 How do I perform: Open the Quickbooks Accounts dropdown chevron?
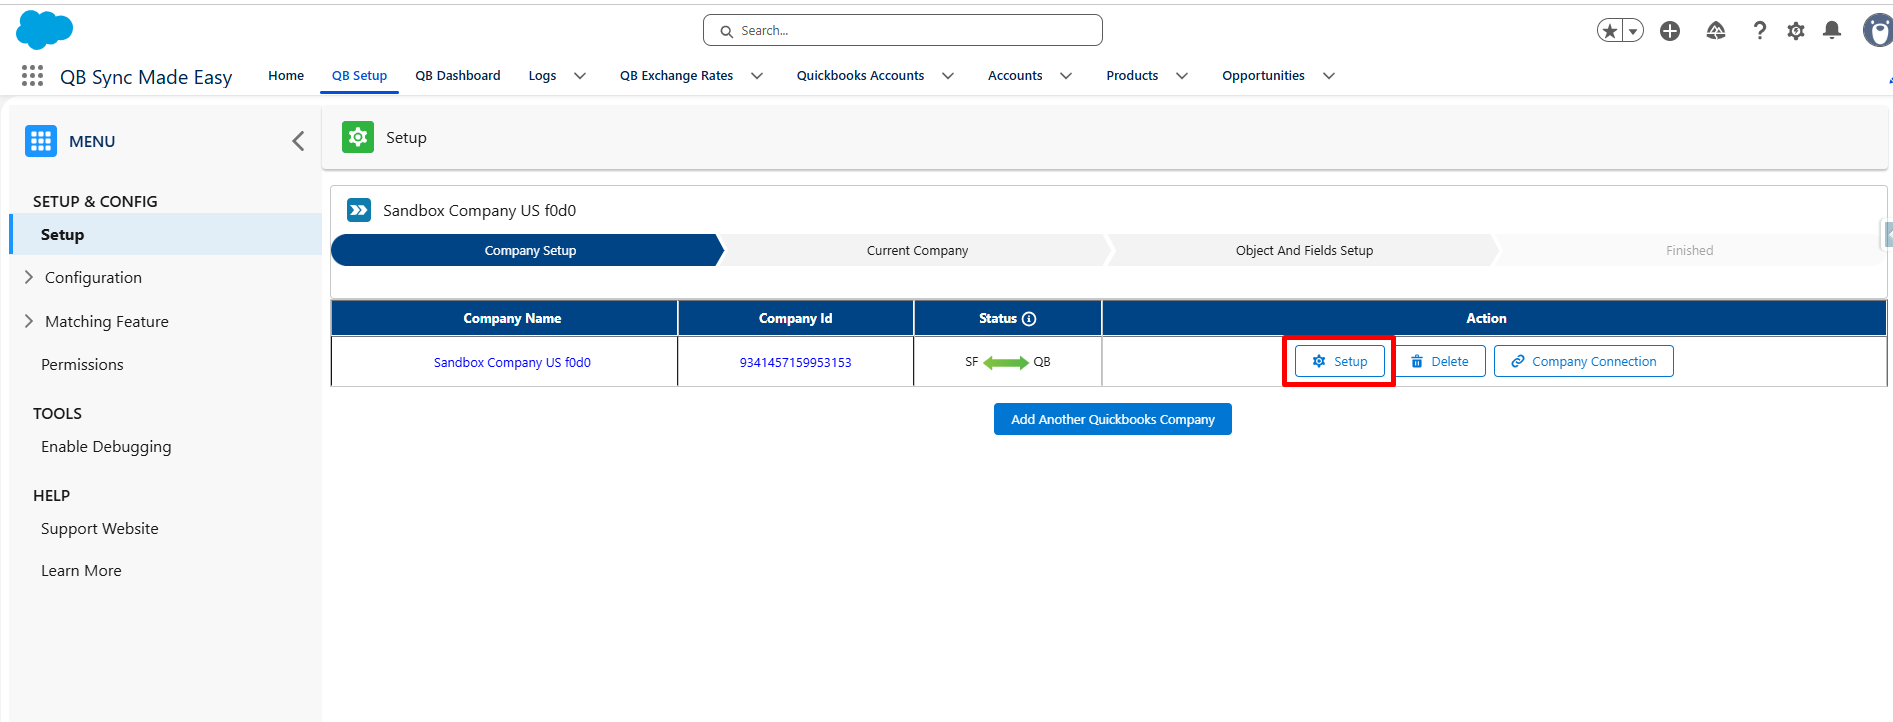(x=948, y=76)
